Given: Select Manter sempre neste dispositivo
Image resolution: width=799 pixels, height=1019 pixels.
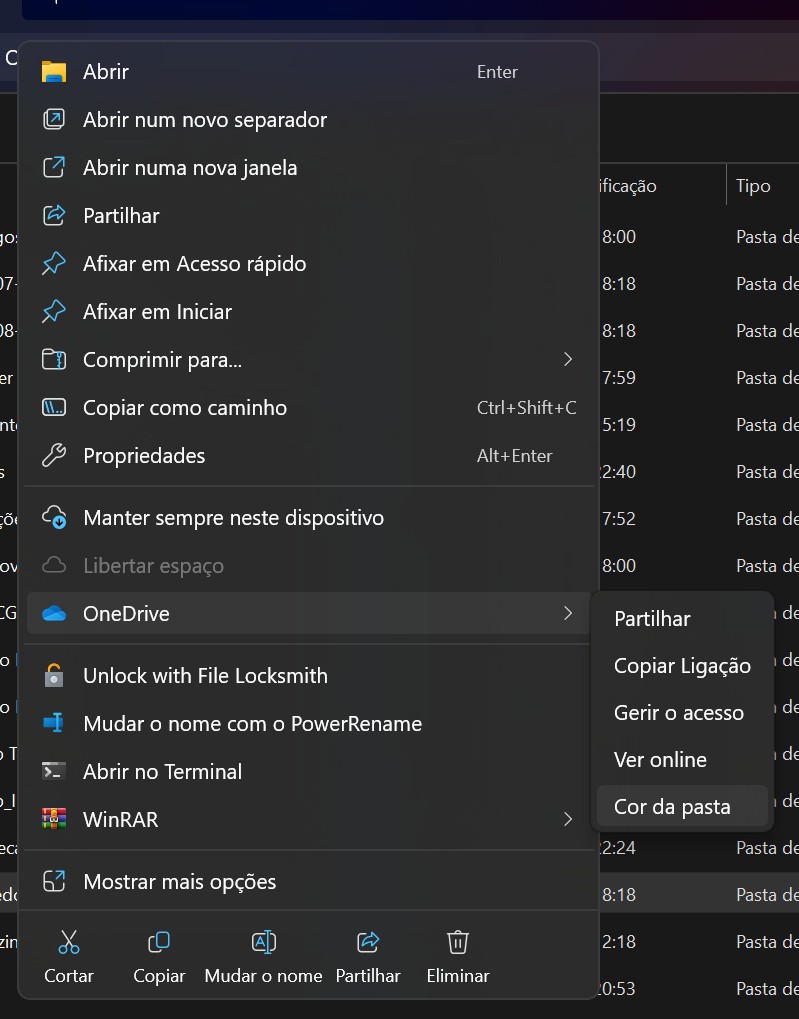Looking at the screenshot, I should pyautogui.click(x=233, y=518).
